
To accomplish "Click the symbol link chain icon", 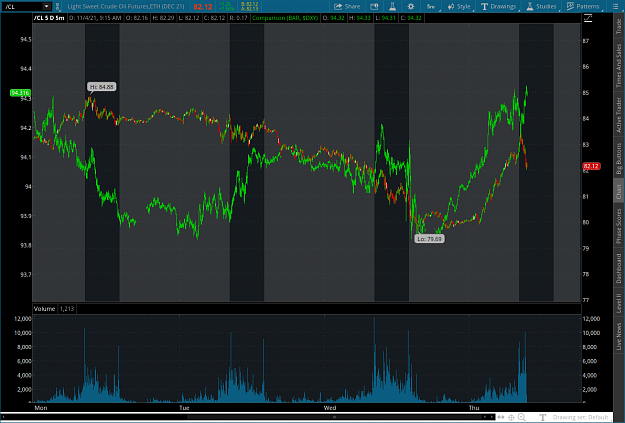I will pyautogui.click(x=57, y=6).
